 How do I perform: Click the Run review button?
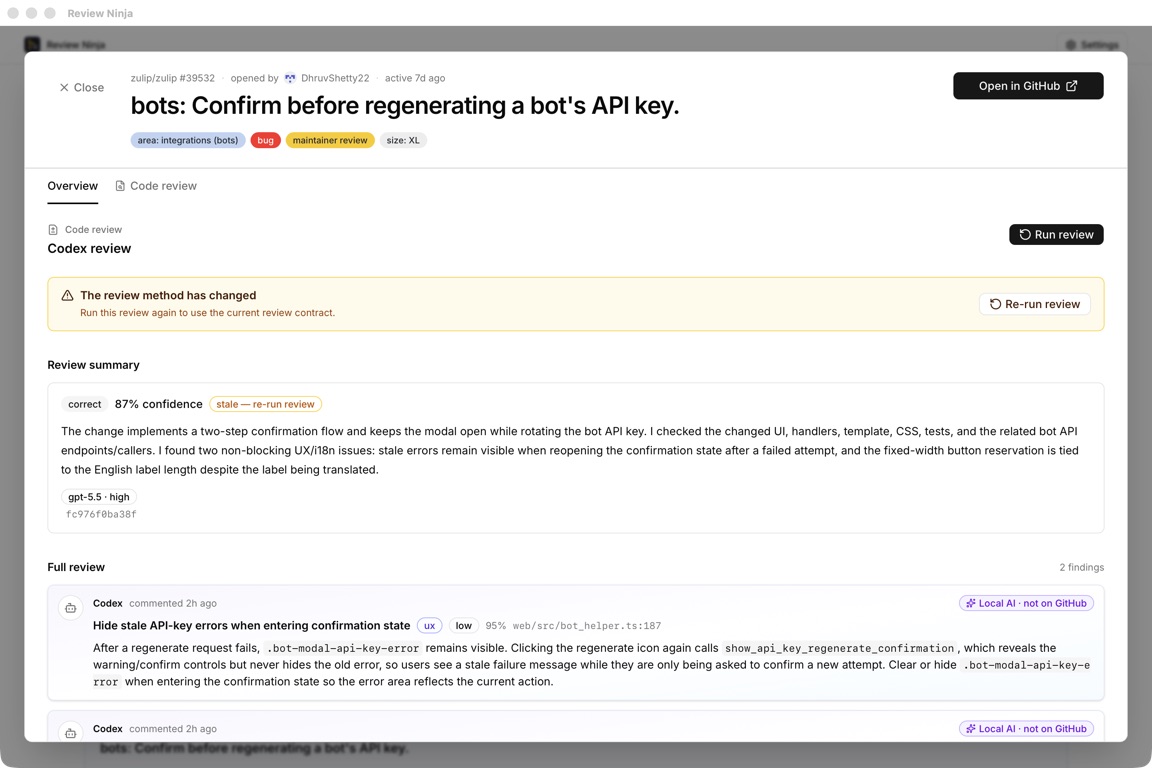[1056, 234]
